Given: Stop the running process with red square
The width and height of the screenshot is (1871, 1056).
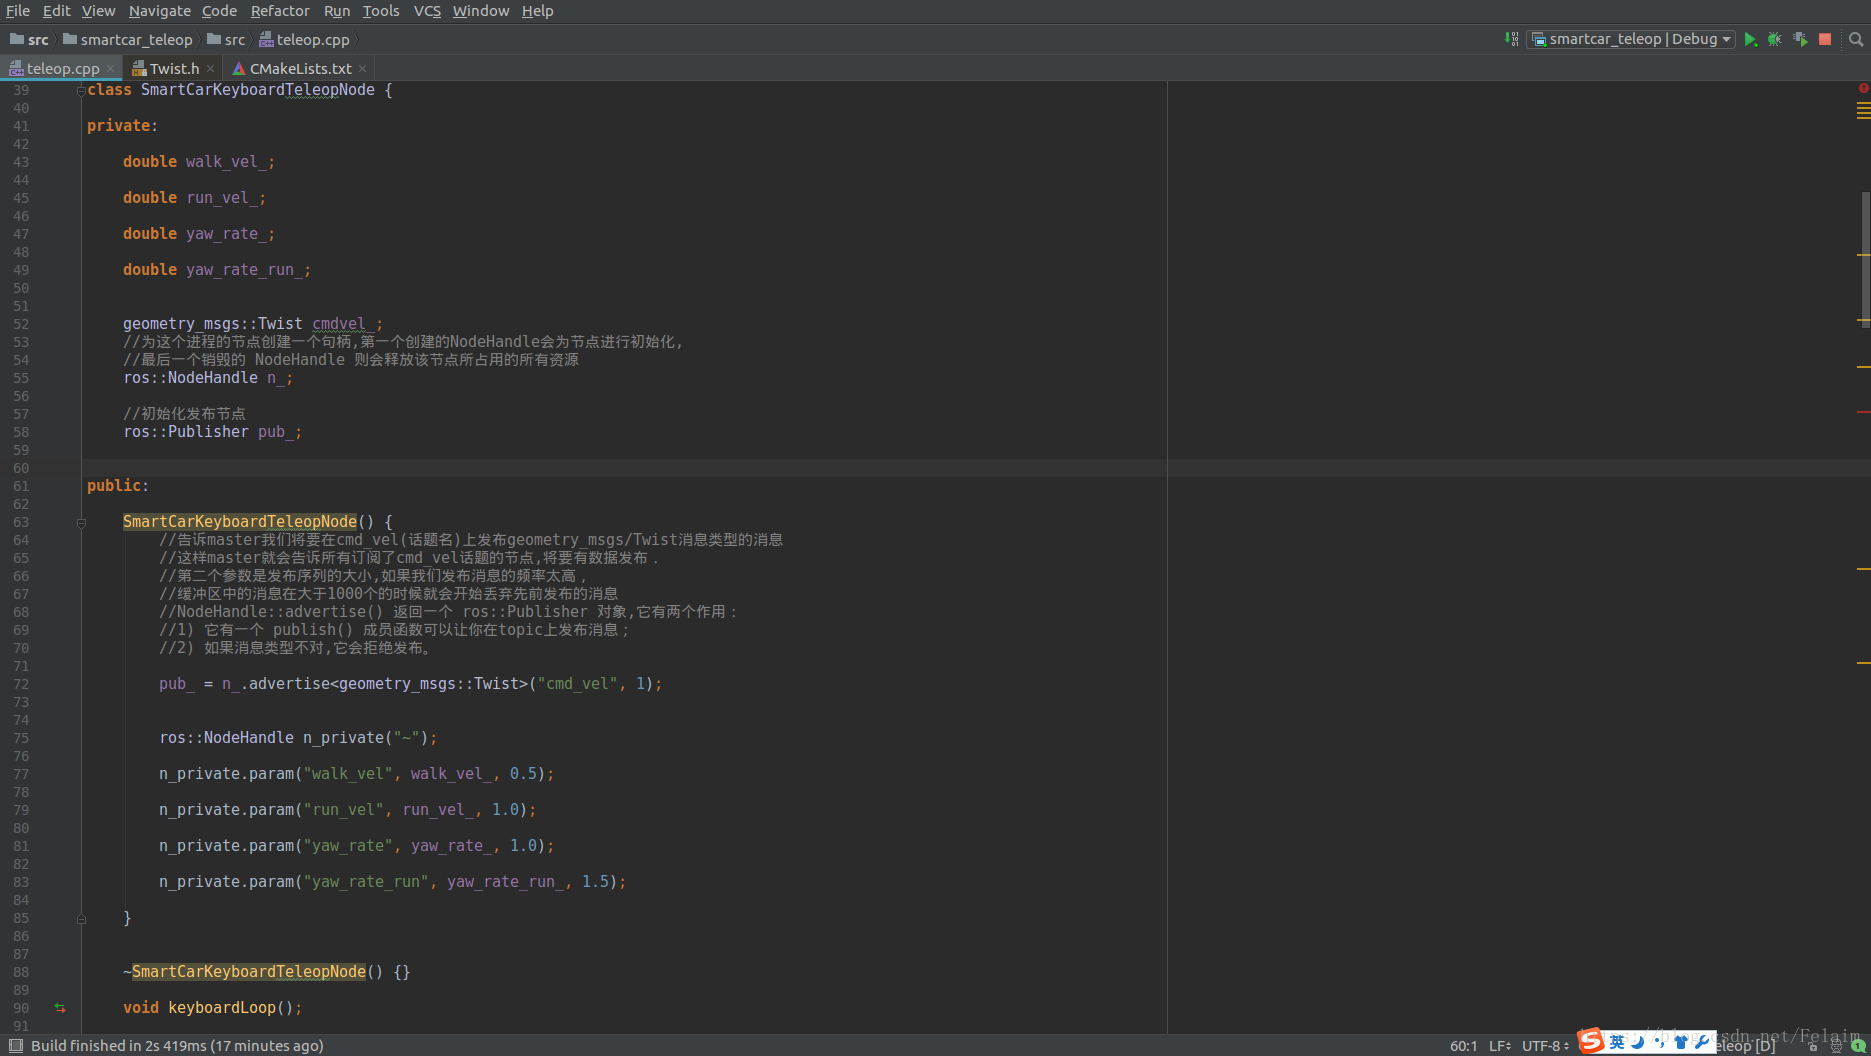Looking at the screenshot, I should pyautogui.click(x=1825, y=39).
